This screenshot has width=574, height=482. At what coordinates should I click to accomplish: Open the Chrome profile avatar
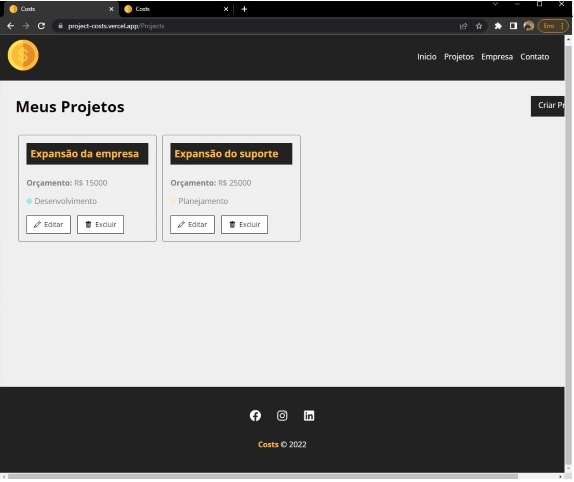(x=528, y=26)
